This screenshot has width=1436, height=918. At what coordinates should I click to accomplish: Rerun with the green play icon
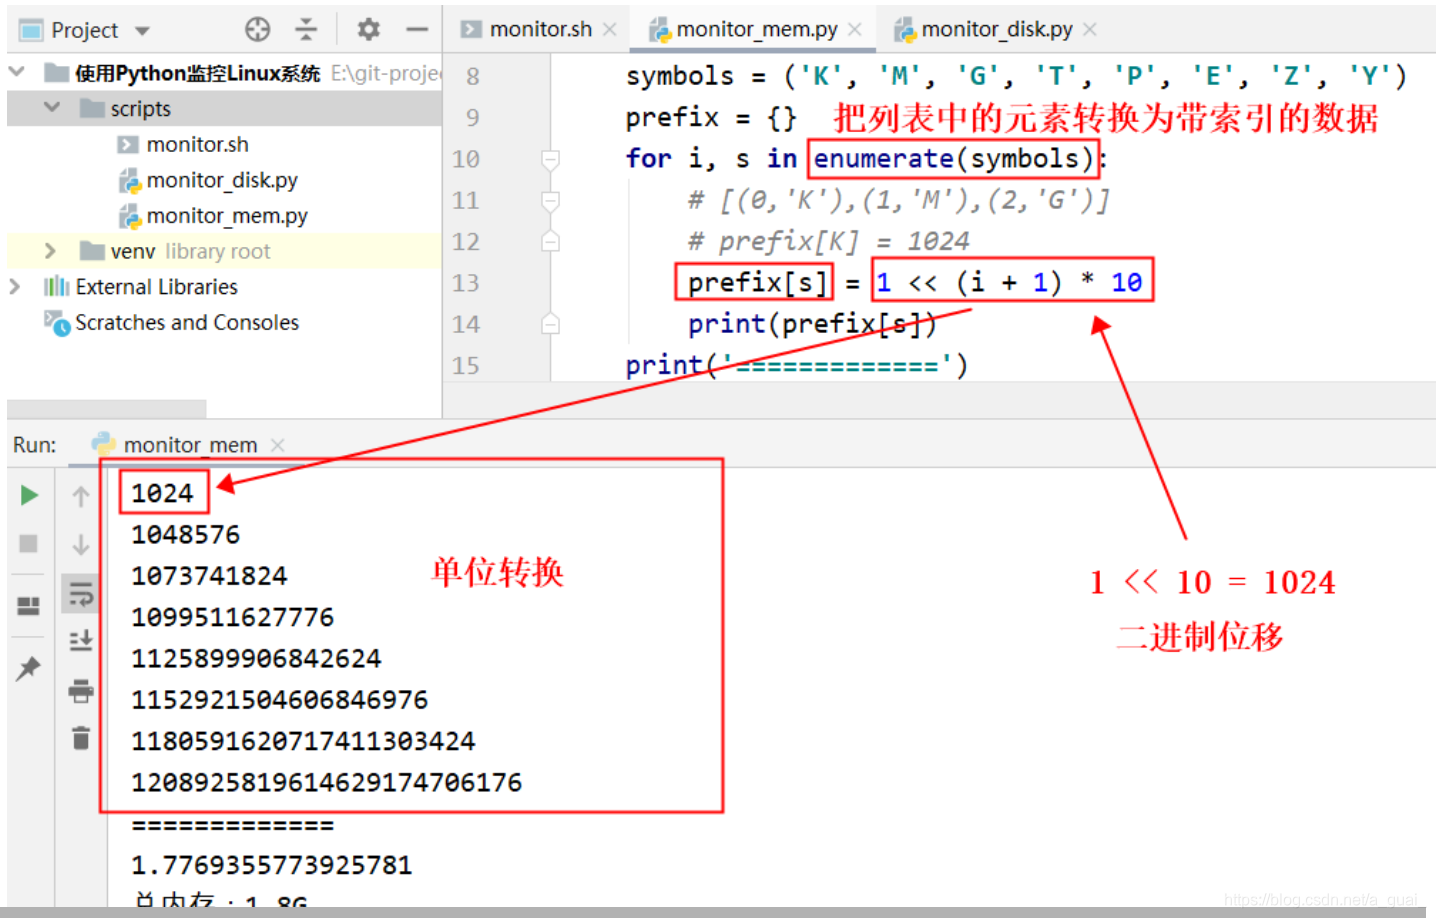tap(30, 495)
